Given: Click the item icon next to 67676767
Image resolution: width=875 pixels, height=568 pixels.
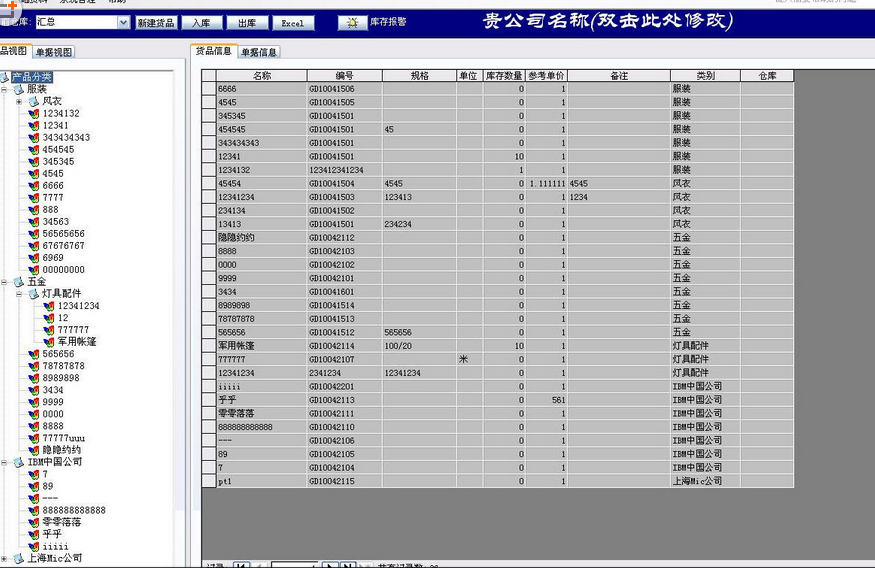Looking at the screenshot, I should click(34, 246).
